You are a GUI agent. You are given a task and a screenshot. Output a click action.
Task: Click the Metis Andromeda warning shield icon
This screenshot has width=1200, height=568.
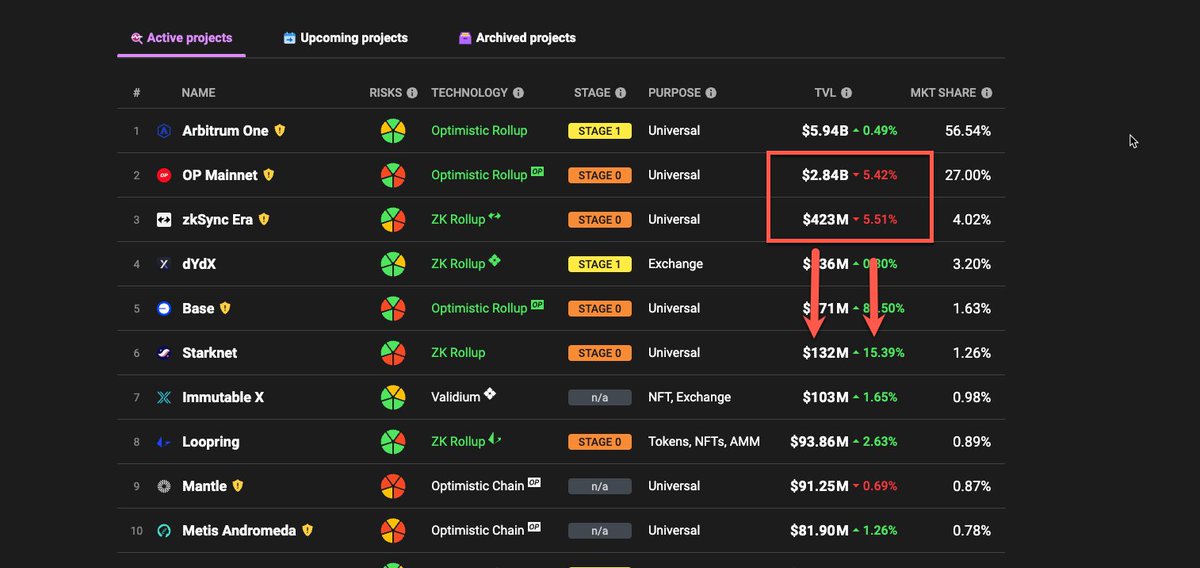click(308, 530)
